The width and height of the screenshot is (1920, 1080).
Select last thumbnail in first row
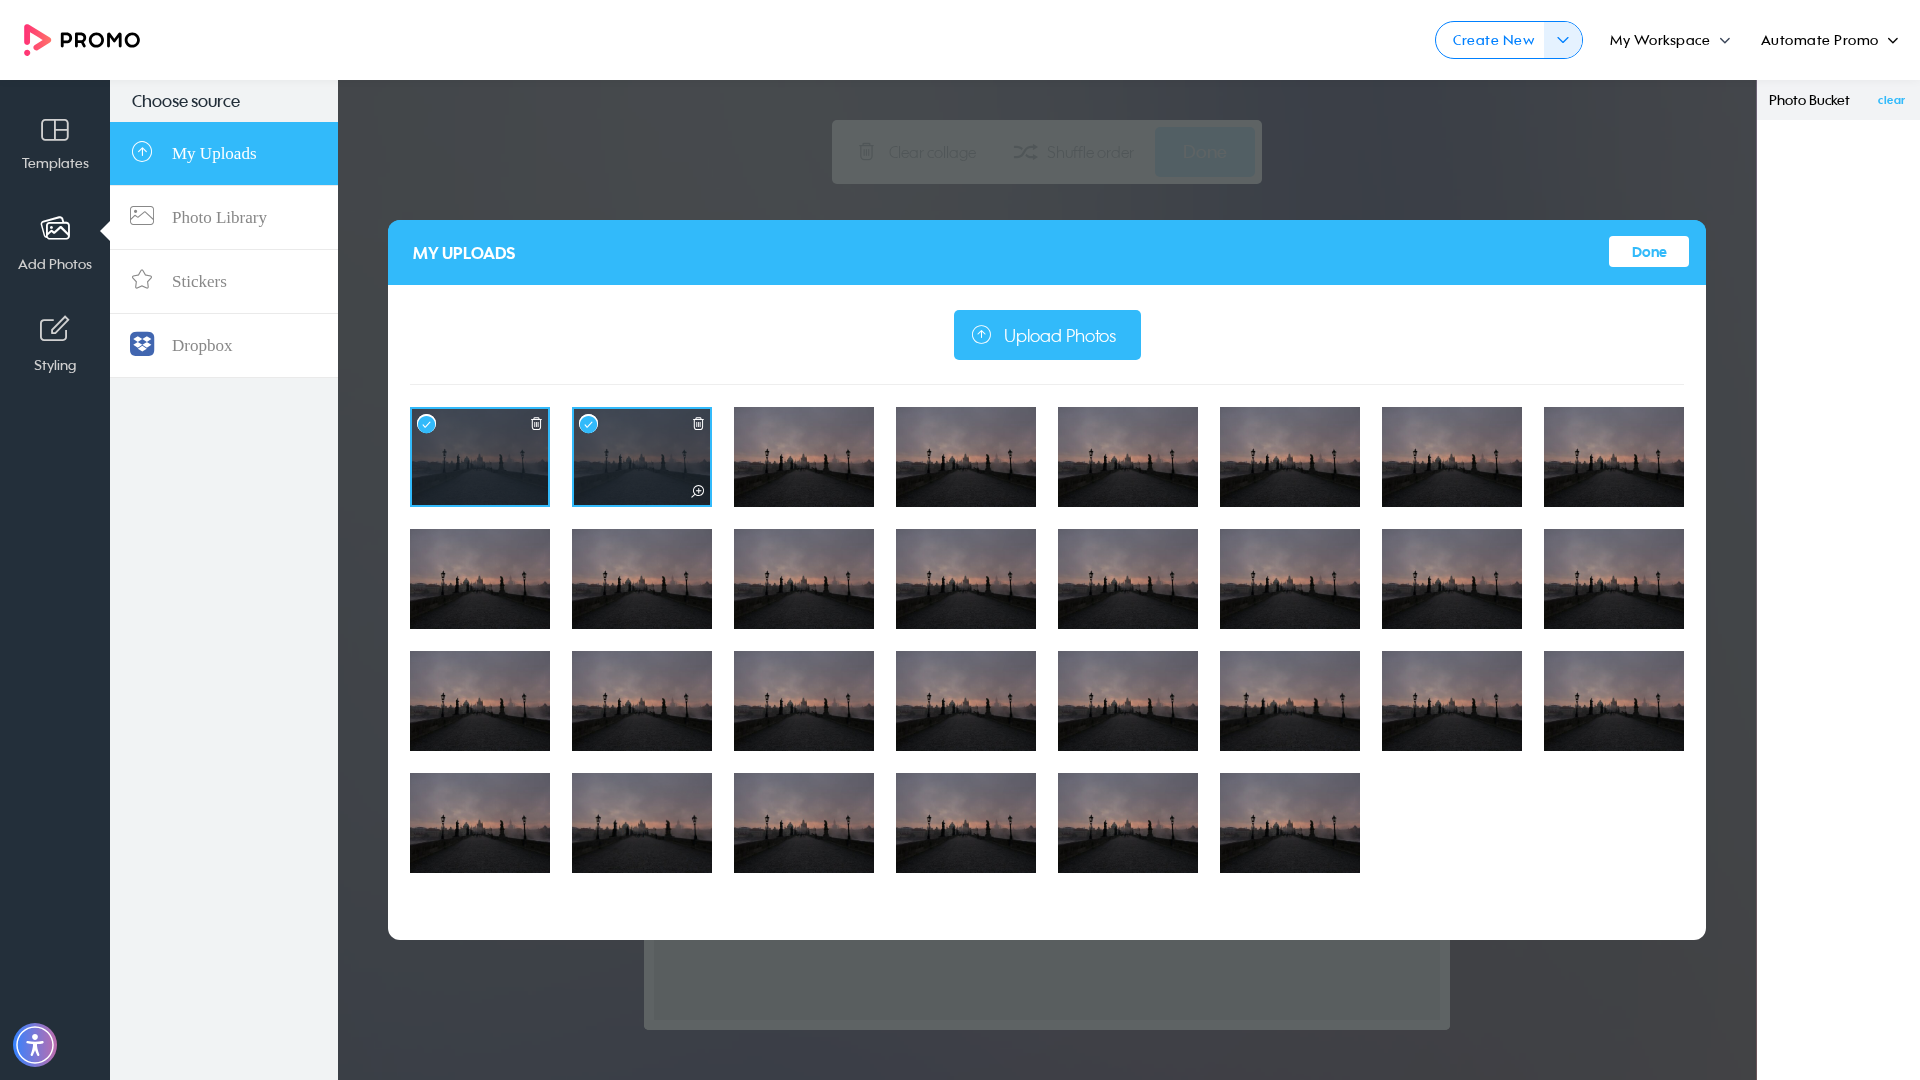tap(1614, 457)
